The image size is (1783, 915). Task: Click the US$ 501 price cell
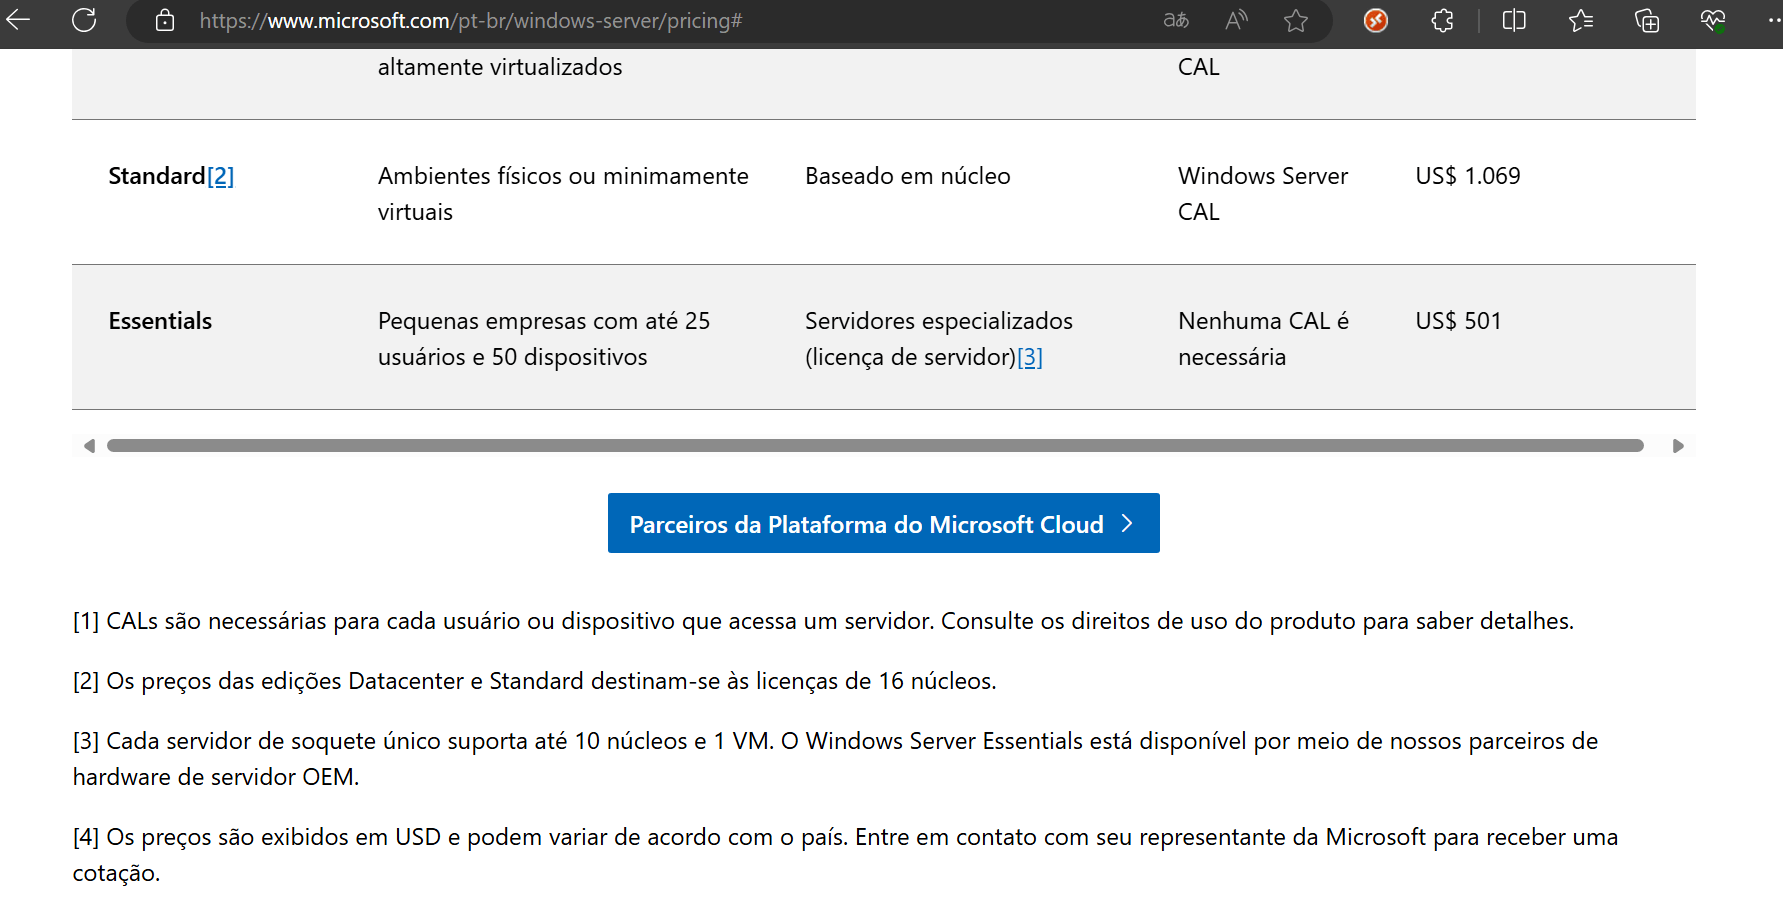(x=1458, y=321)
